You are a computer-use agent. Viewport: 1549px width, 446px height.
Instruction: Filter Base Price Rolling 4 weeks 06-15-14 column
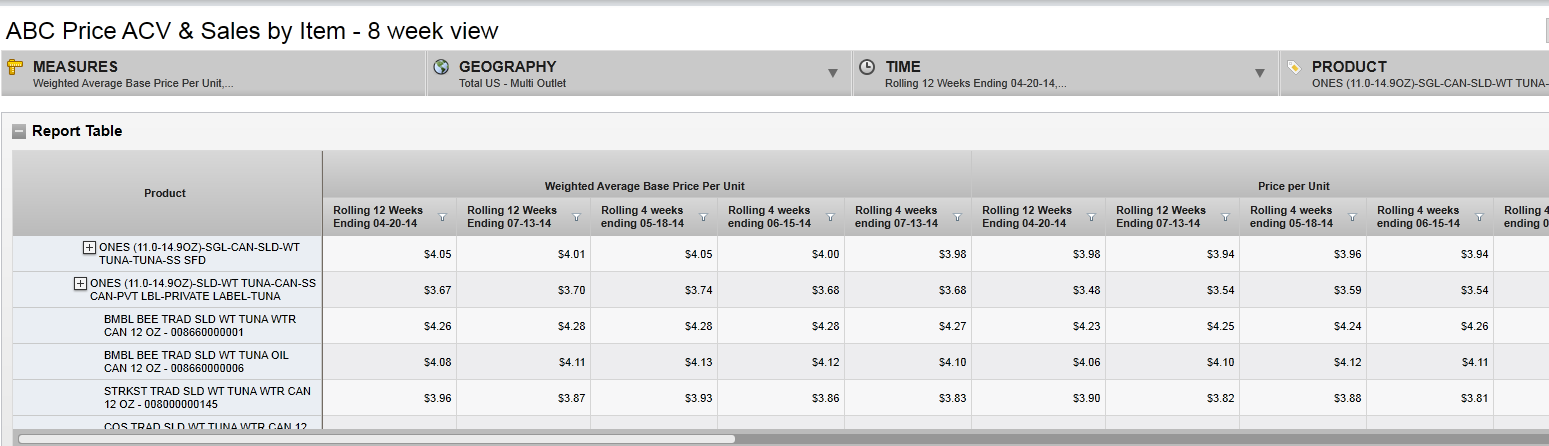[830, 217]
